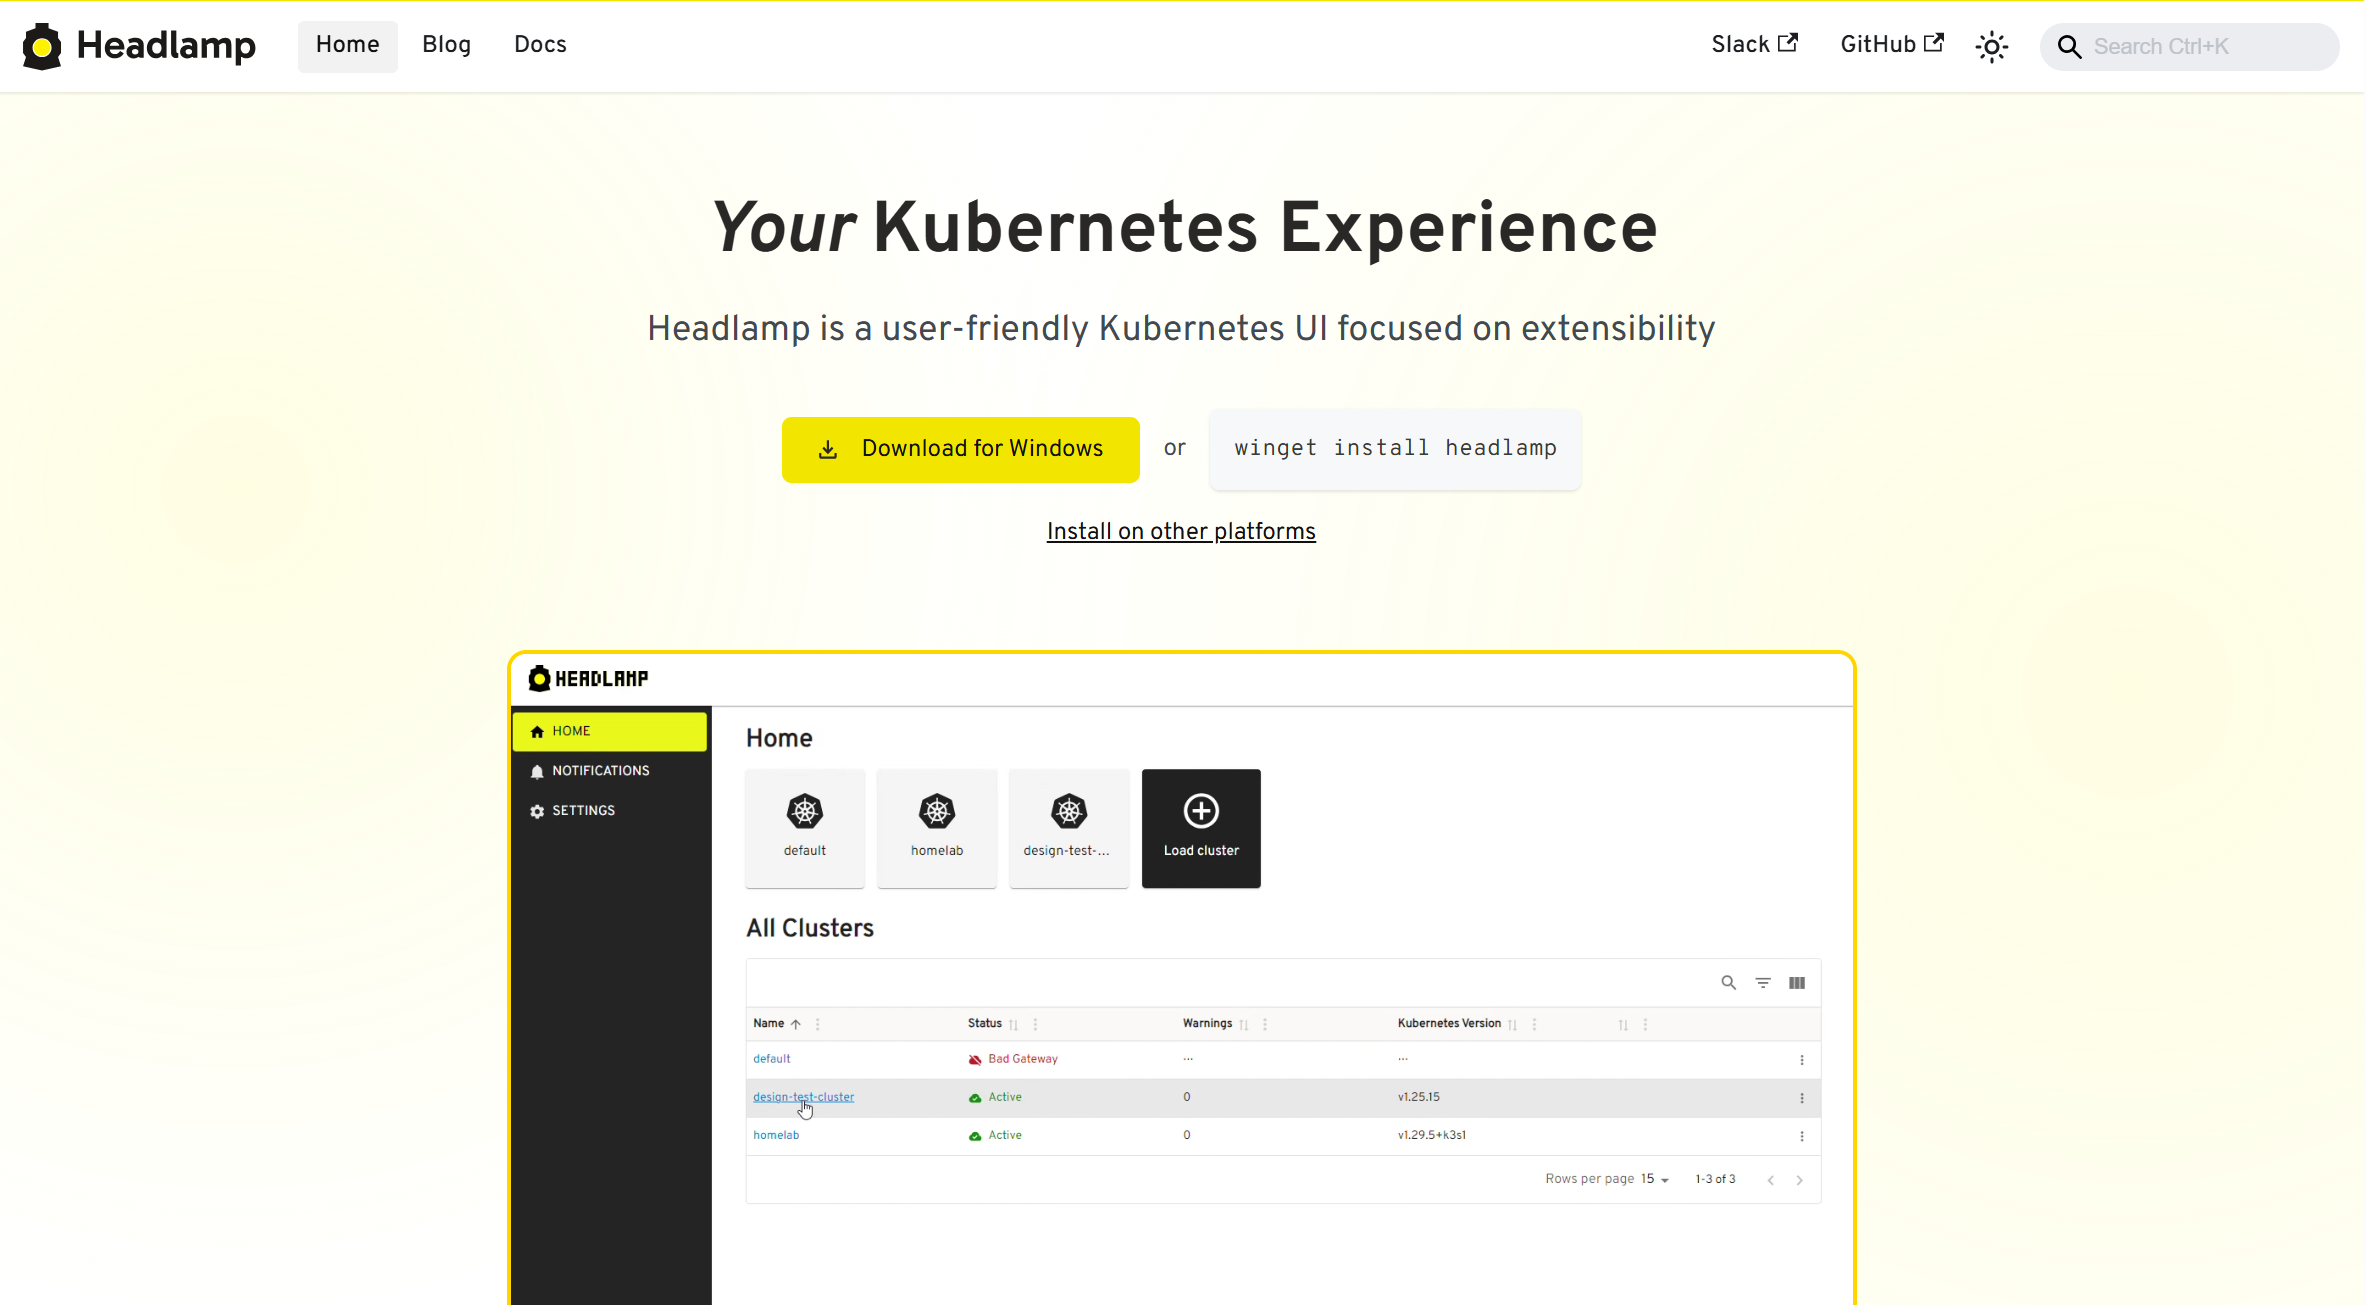Click the Download for Windows button
Screen dimensions: 2366x1305
click(x=960, y=449)
